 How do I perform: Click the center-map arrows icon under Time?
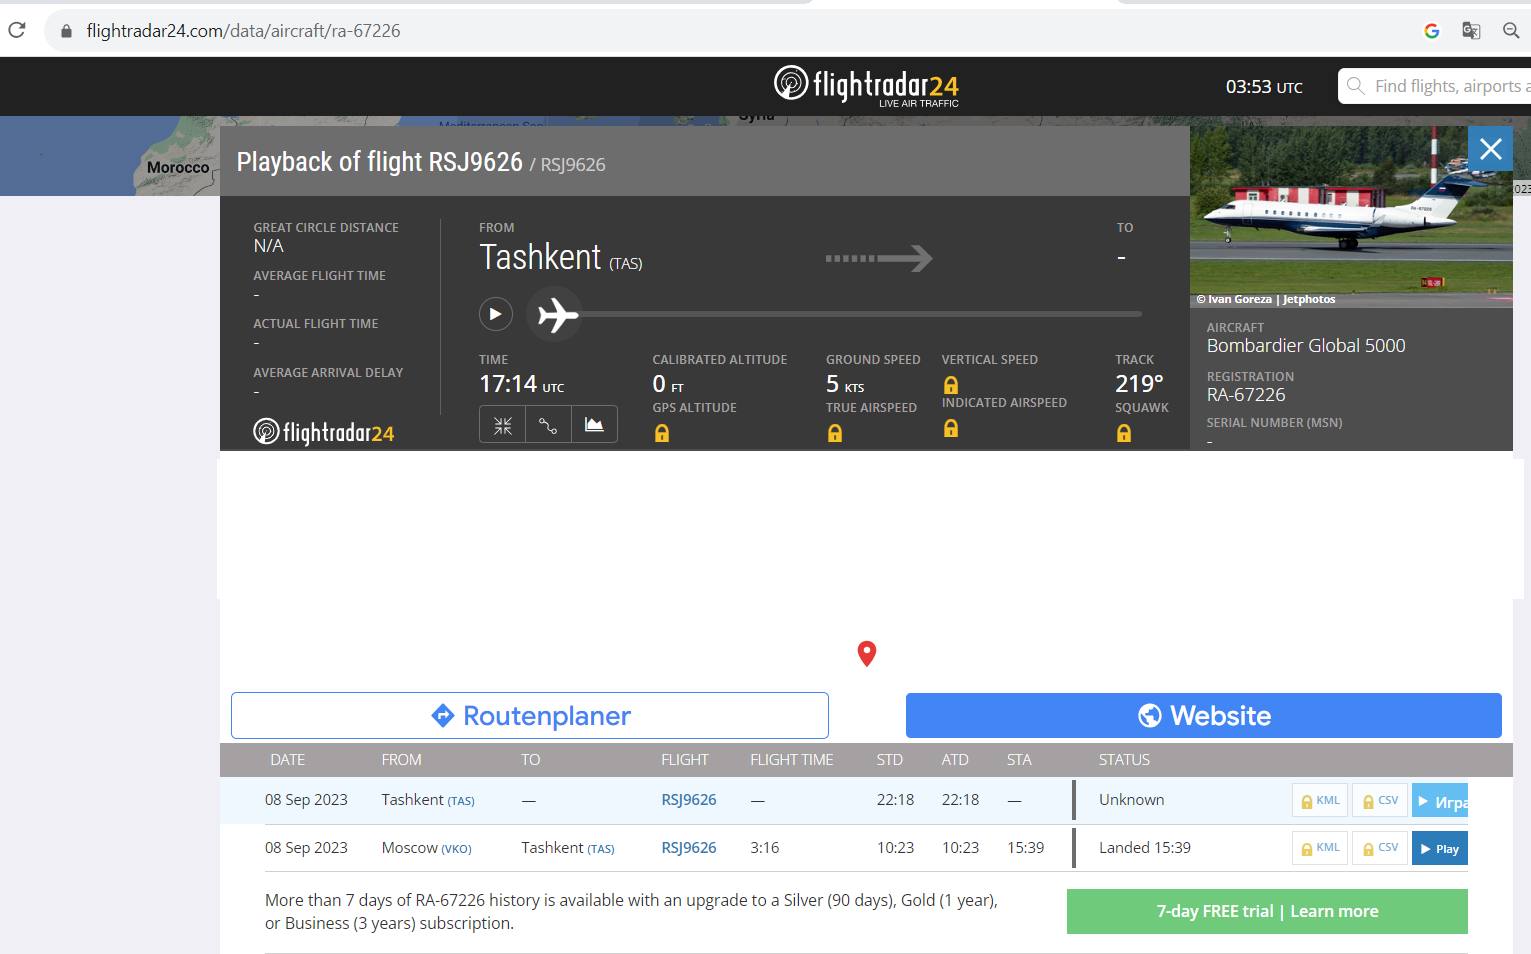[x=502, y=425]
